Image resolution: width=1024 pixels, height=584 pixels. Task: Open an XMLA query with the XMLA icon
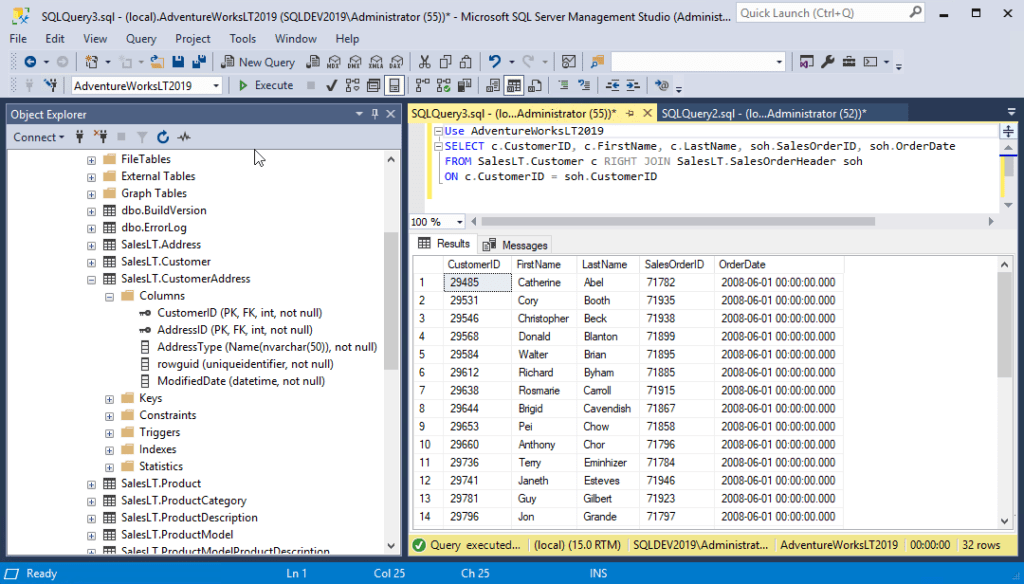click(376, 62)
